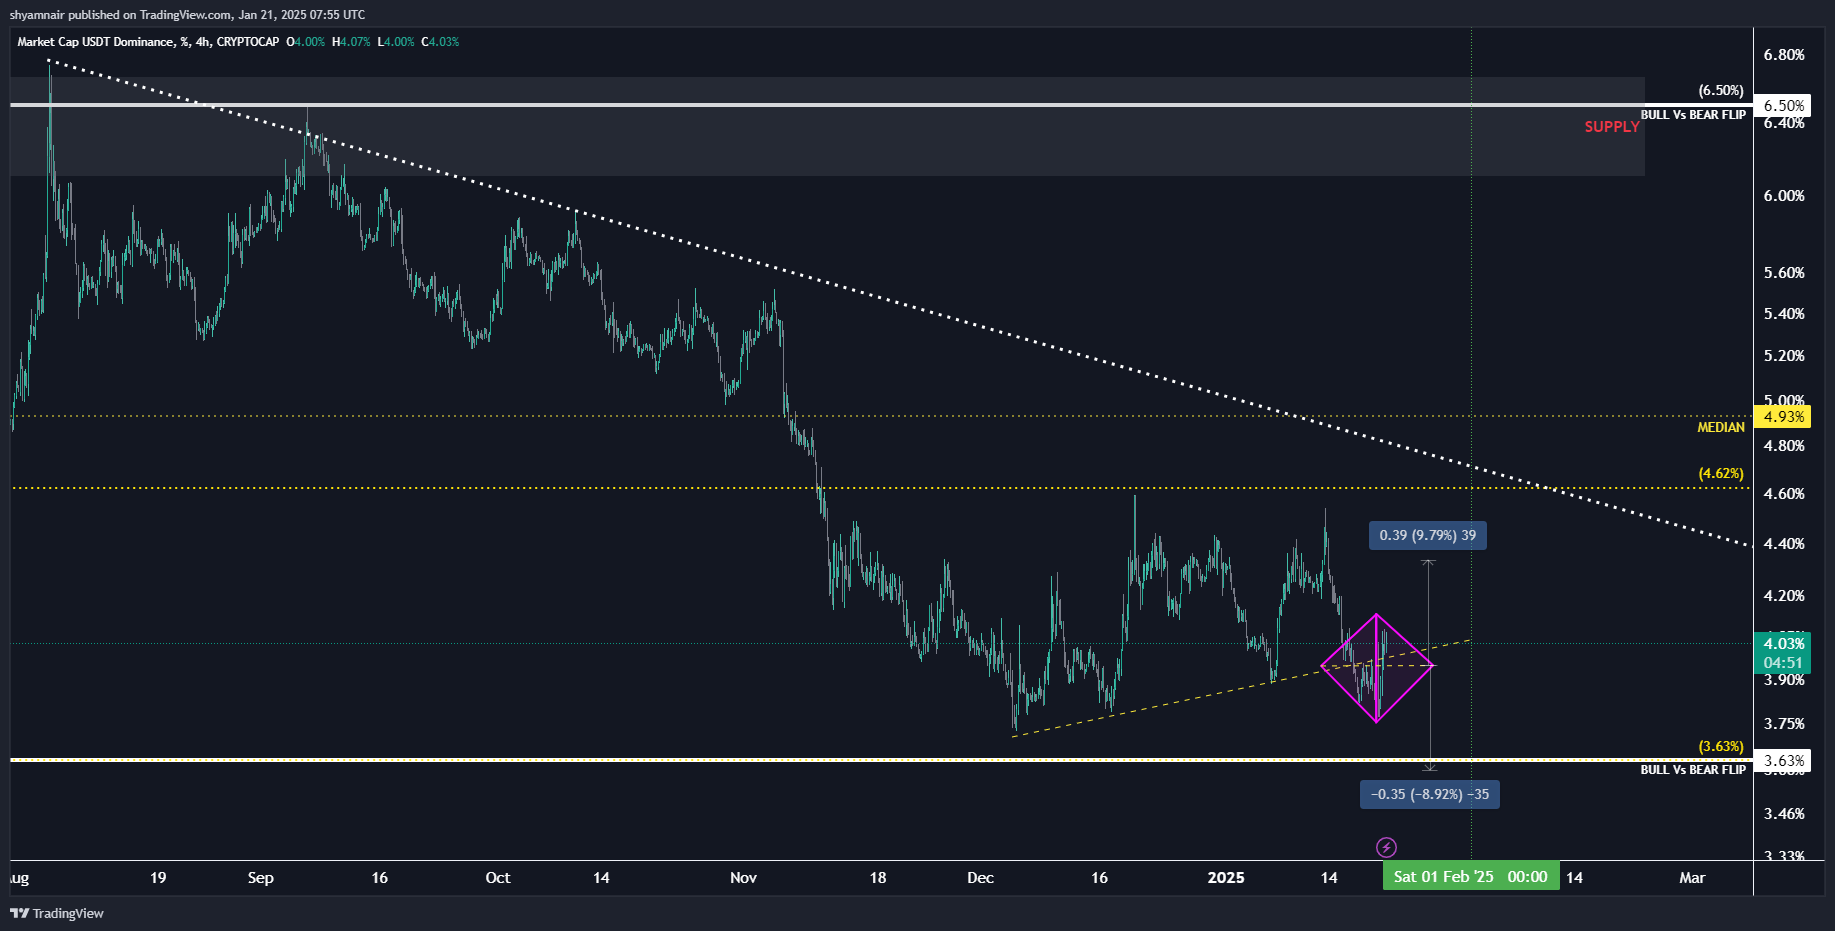Click the Mar label on the time axis
Viewport: 1835px width, 931px height.
tap(1692, 878)
